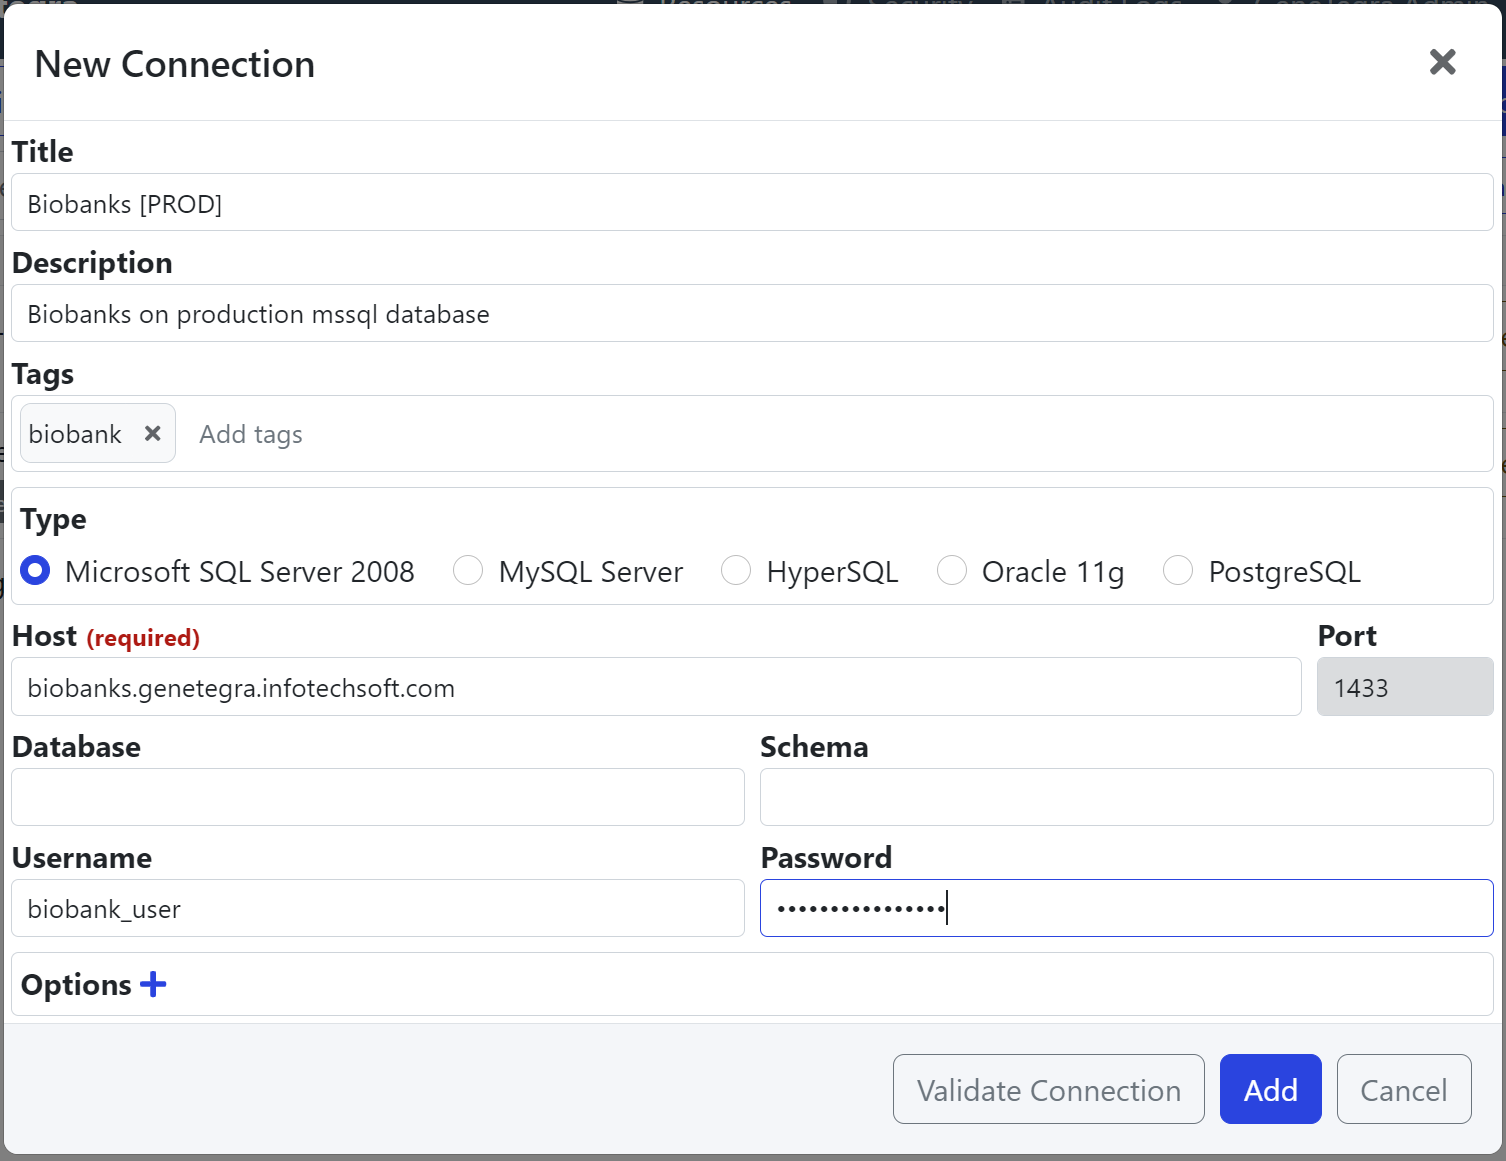
Task: Focus the Add tags input
Action: [800, 434]
